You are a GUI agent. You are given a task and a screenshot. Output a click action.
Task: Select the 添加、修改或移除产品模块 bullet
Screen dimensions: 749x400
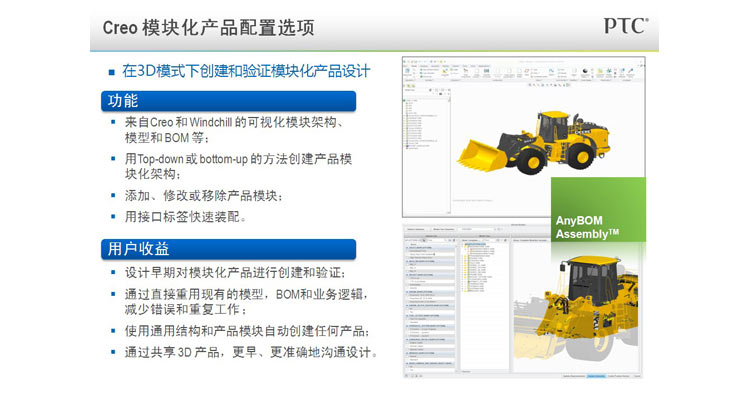pyautogui.click(x=203, y=195)
